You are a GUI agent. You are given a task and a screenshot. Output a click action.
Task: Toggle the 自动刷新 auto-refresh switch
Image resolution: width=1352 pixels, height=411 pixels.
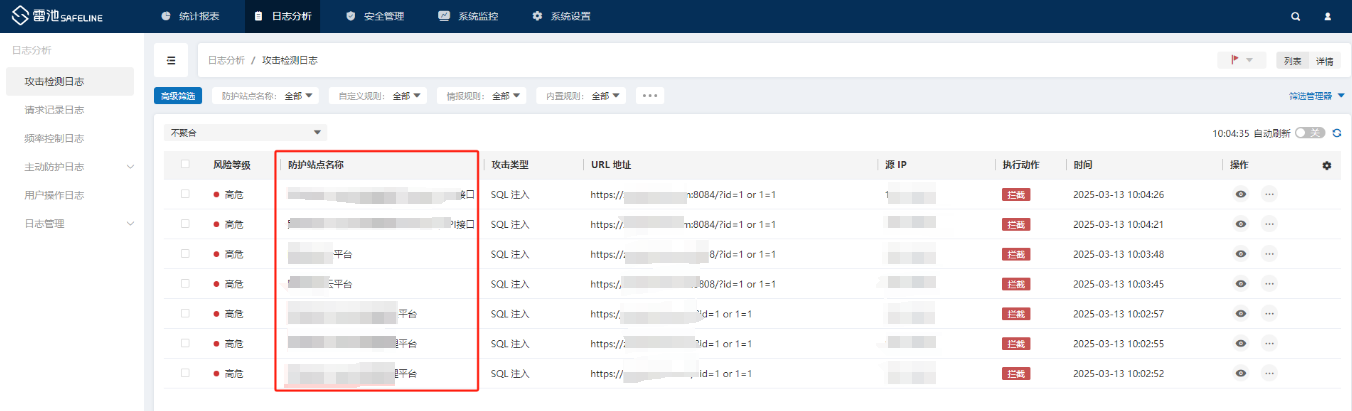[1309, 132]
